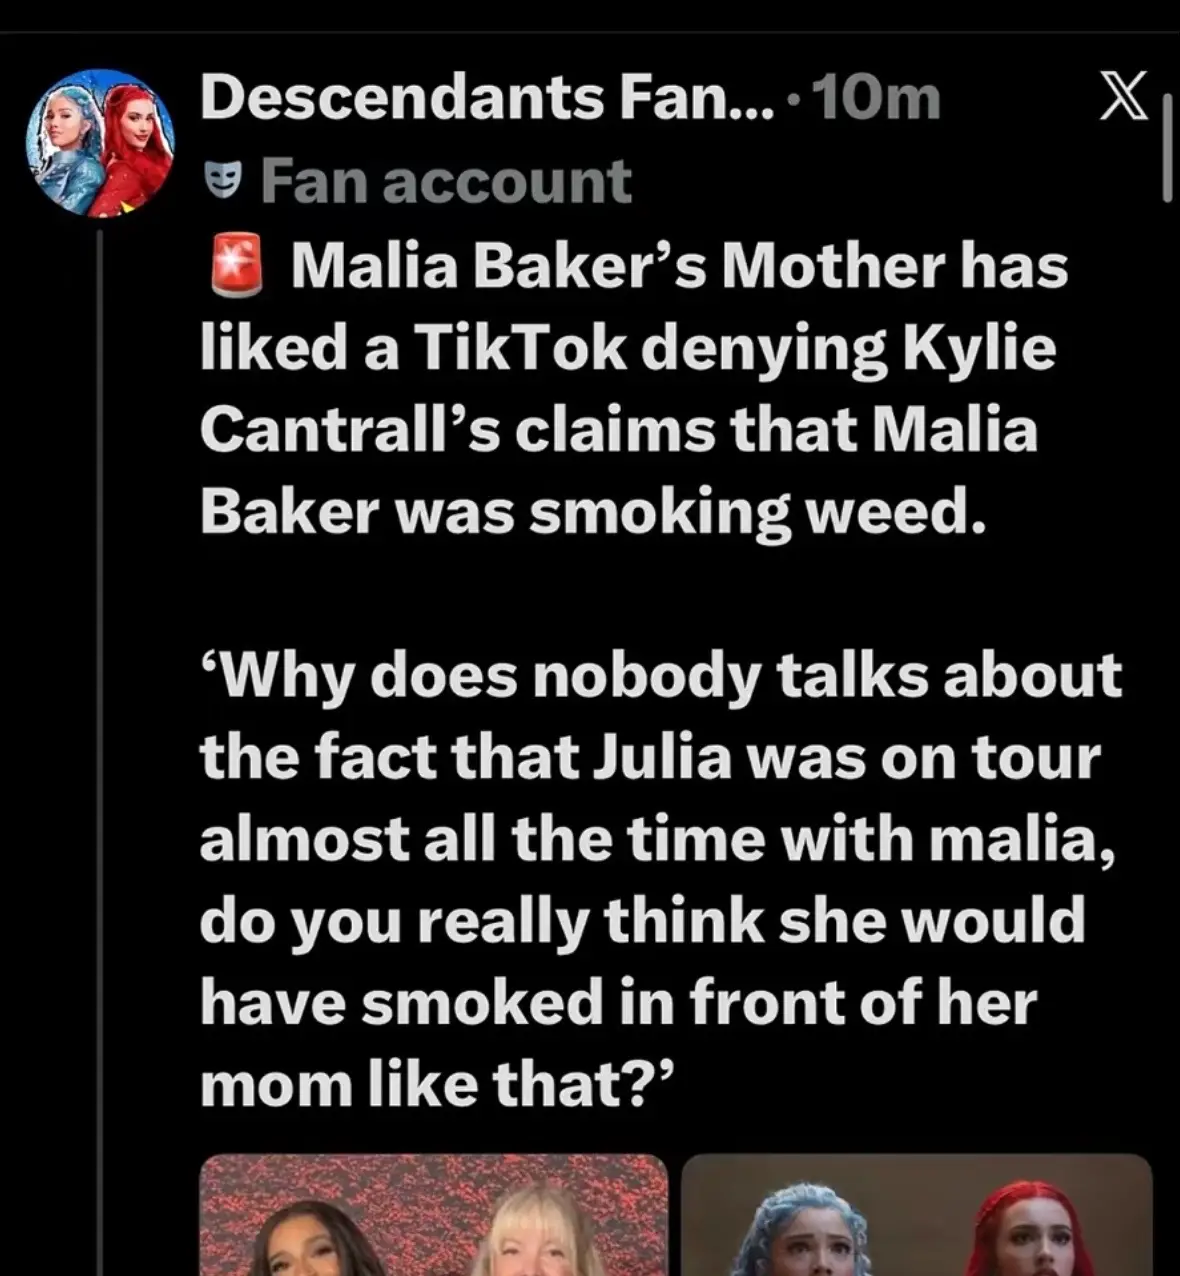
Task: Click the theater mask fan-account icon
Action: point(224,181)
